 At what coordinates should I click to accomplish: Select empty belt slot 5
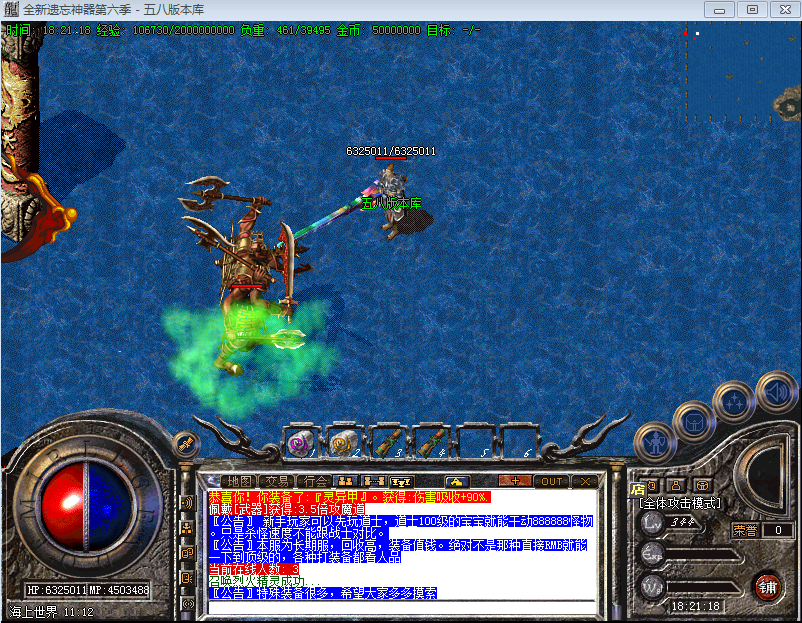474,442
